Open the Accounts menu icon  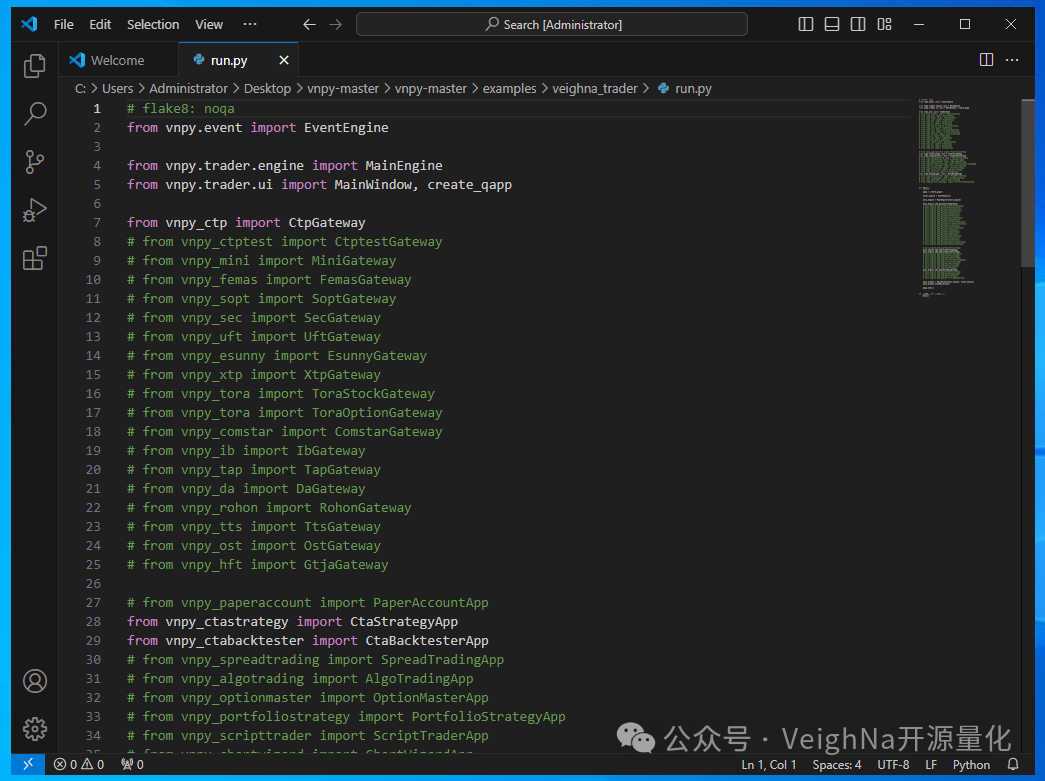(35, 681)
